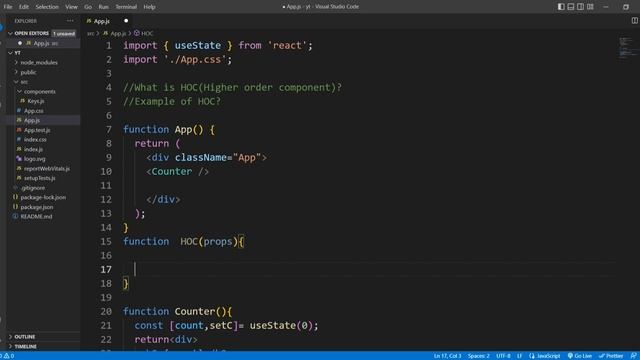
Task: Click the HOC function name on line 15
Action: pos(189,242)
